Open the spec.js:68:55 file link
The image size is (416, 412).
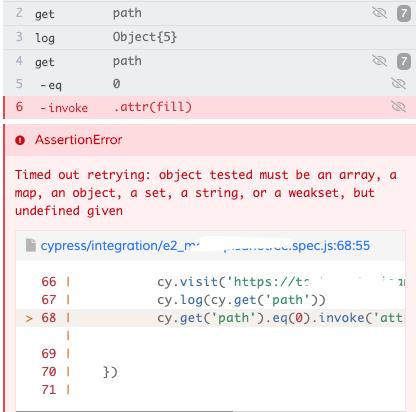pos(205,246)
